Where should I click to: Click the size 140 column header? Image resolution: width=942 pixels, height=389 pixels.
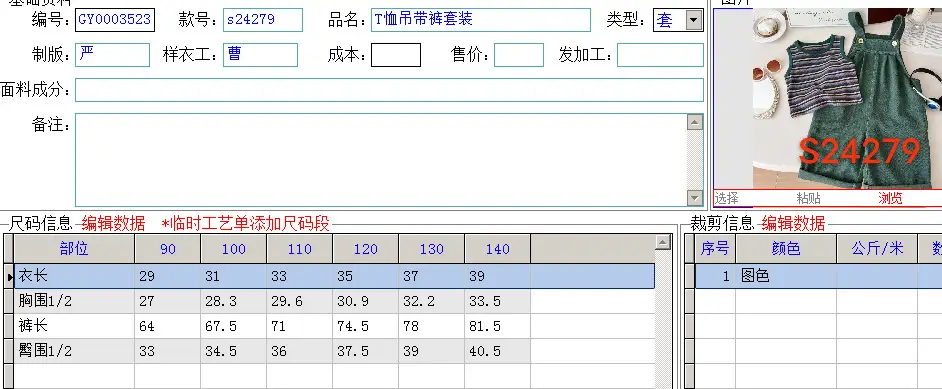tap(497, 249)
